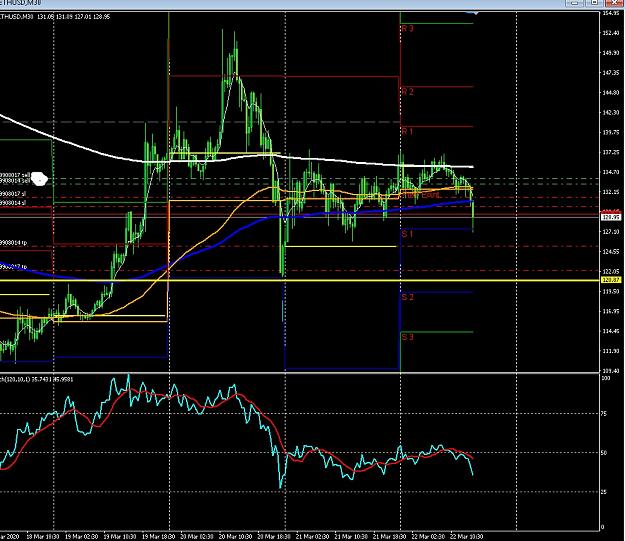Click the 21 Mar 02:30 time label
625x541 pixels.
pyautogui.click(x=312, y=537)
